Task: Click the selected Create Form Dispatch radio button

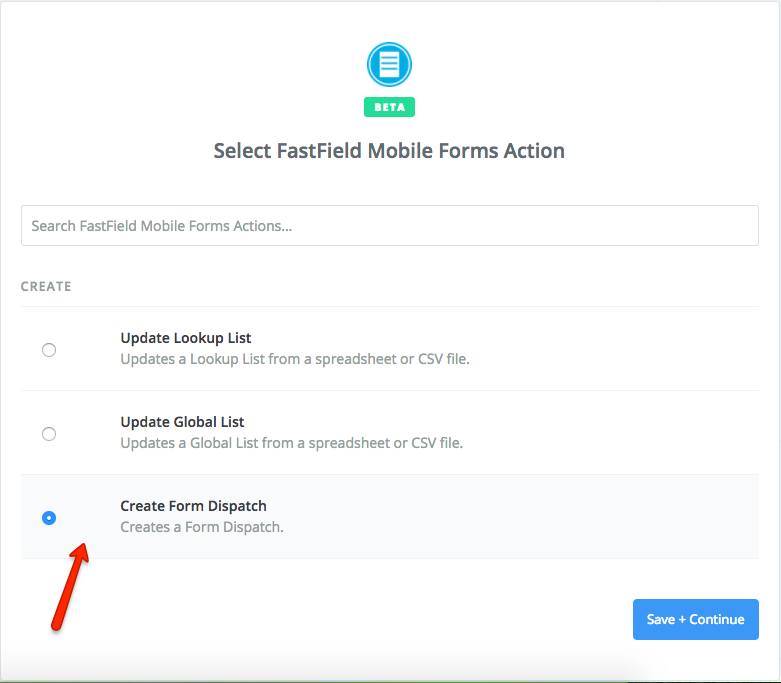Action: (x=49, y=518)
